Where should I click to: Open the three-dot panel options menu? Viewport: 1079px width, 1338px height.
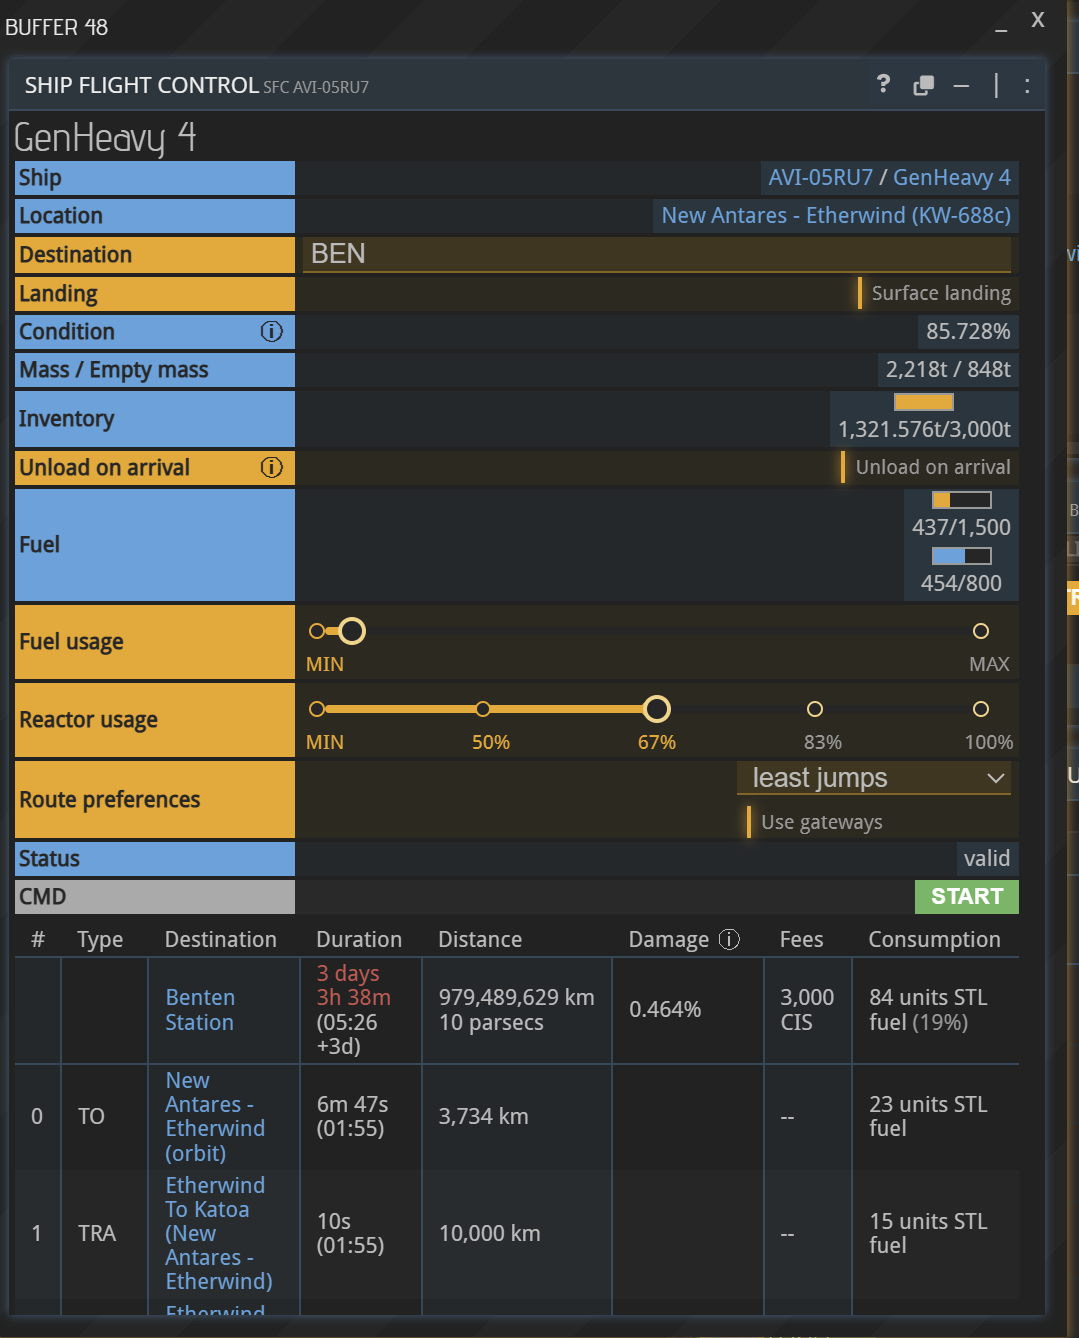point(1027,86)
